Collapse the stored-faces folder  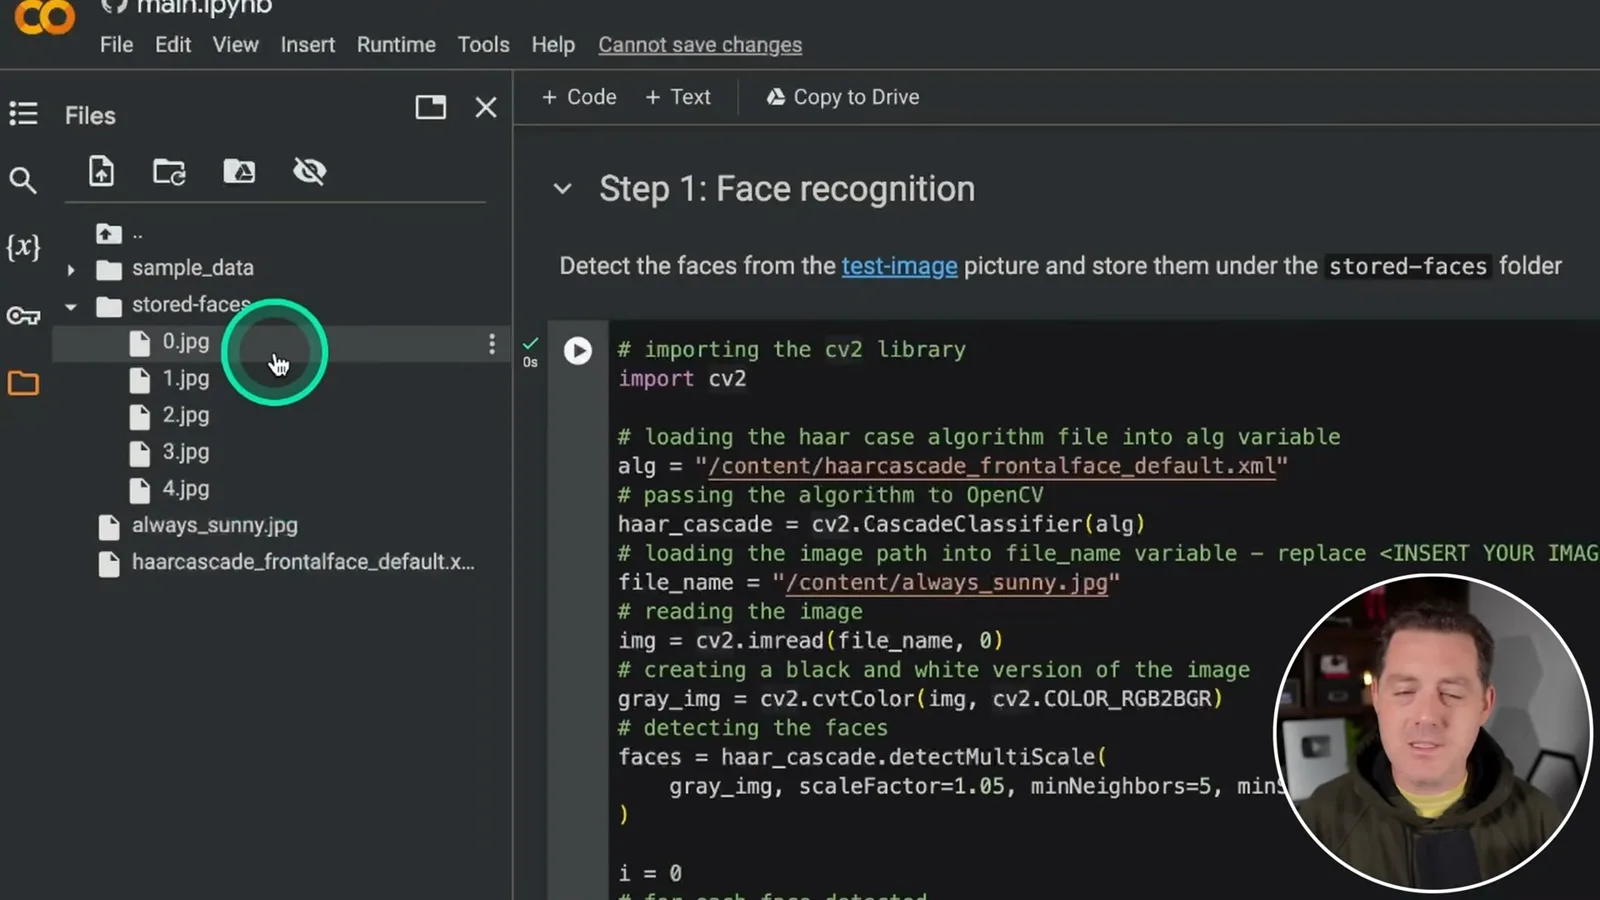[x=71, y=306]
